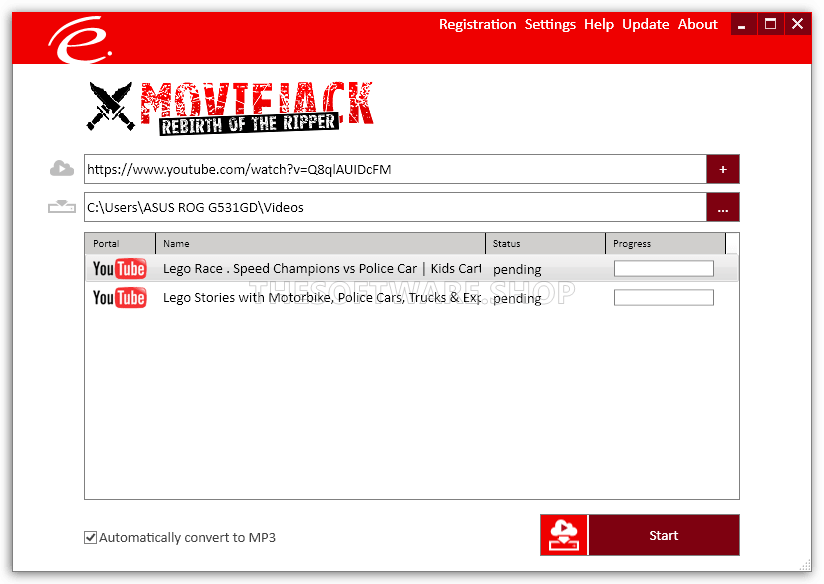Click pending status of Lego Race row
This screenshot has height=584, width=824.
[517, 270]
